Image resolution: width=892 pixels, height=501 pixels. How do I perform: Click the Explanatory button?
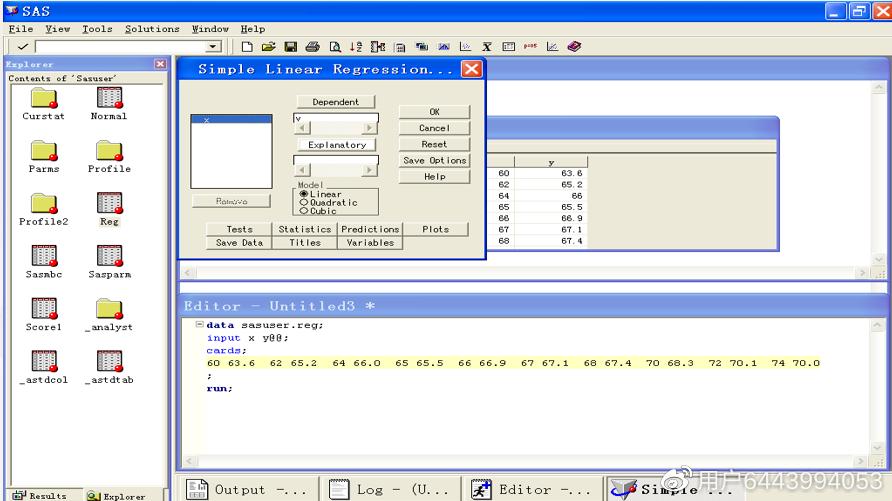tap(336, 145)
